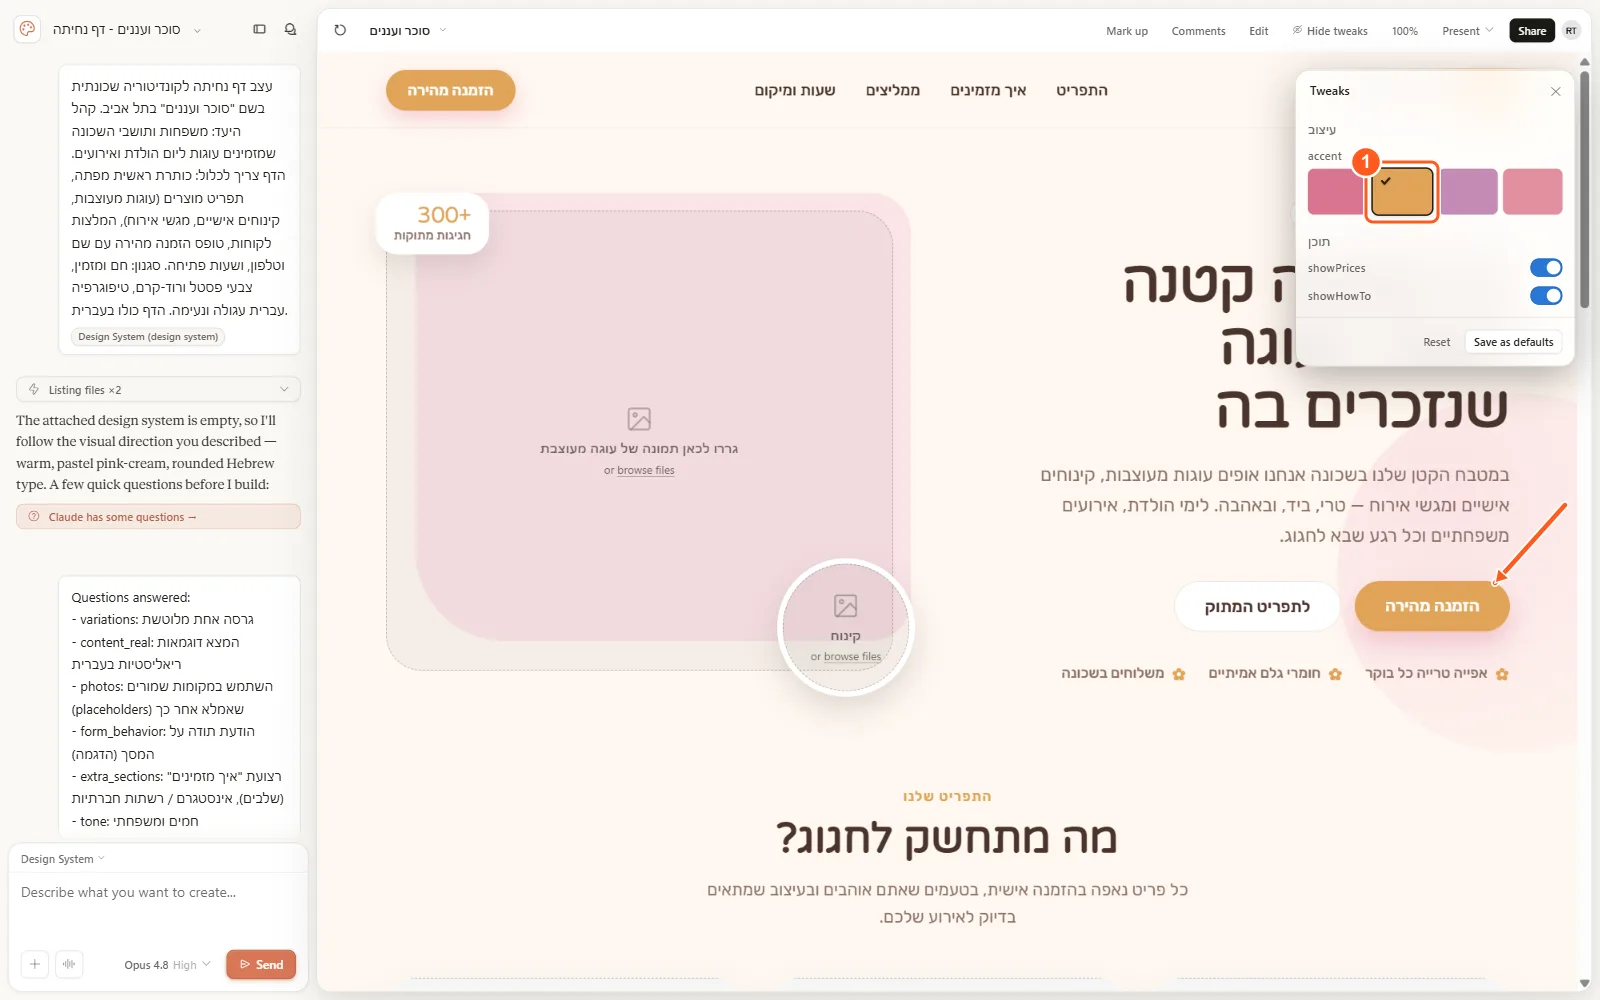1600x1000 pixels.
Task: Click the header הזמנה מהירה button
Action: coord(450,90)
